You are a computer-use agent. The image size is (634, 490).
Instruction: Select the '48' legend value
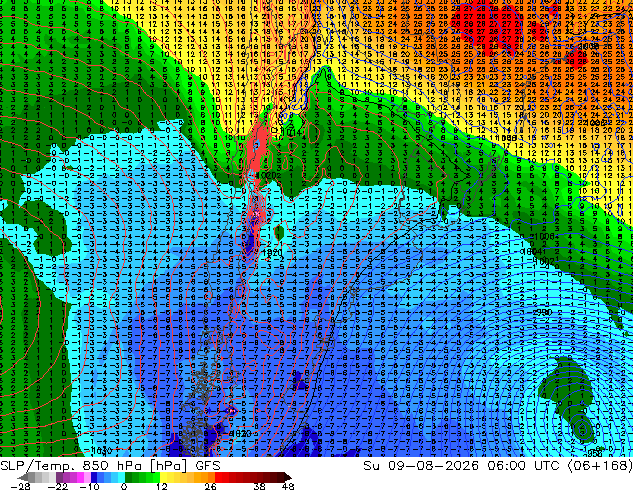point(287,486)
